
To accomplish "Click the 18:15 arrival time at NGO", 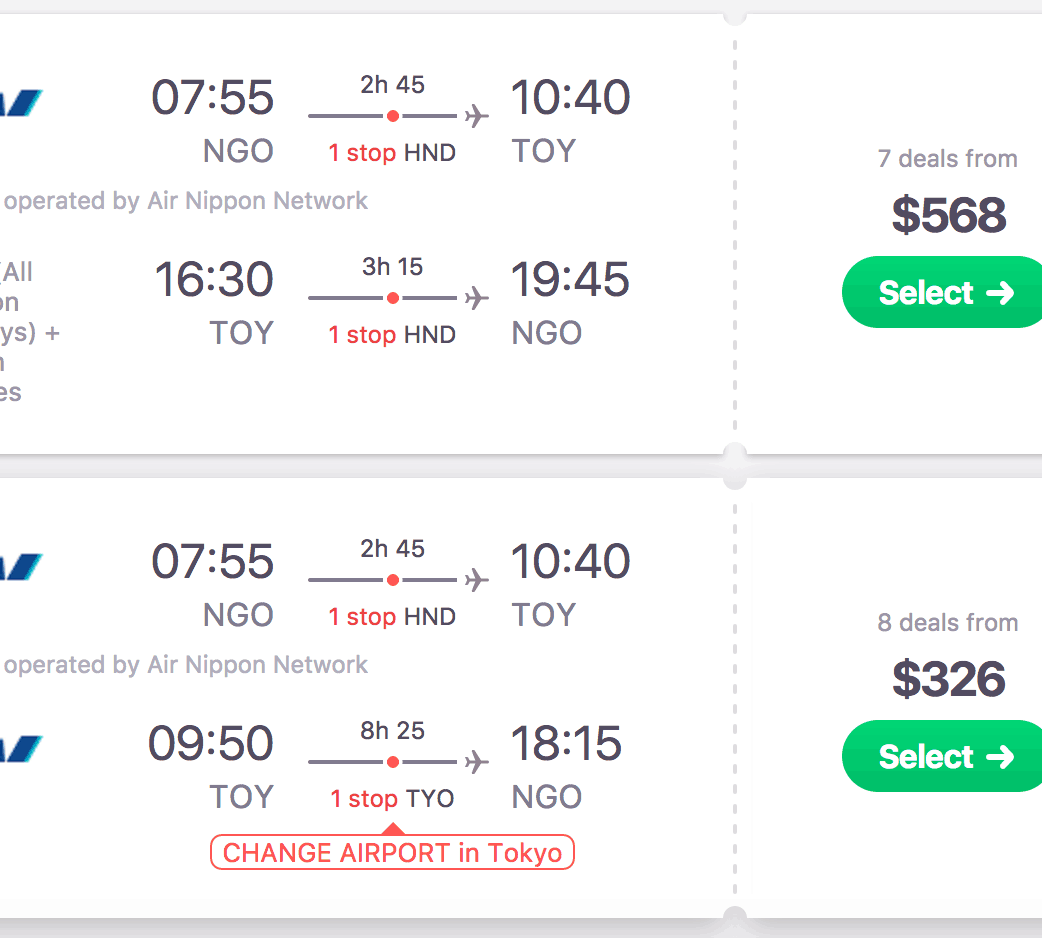I will [567, 743].
